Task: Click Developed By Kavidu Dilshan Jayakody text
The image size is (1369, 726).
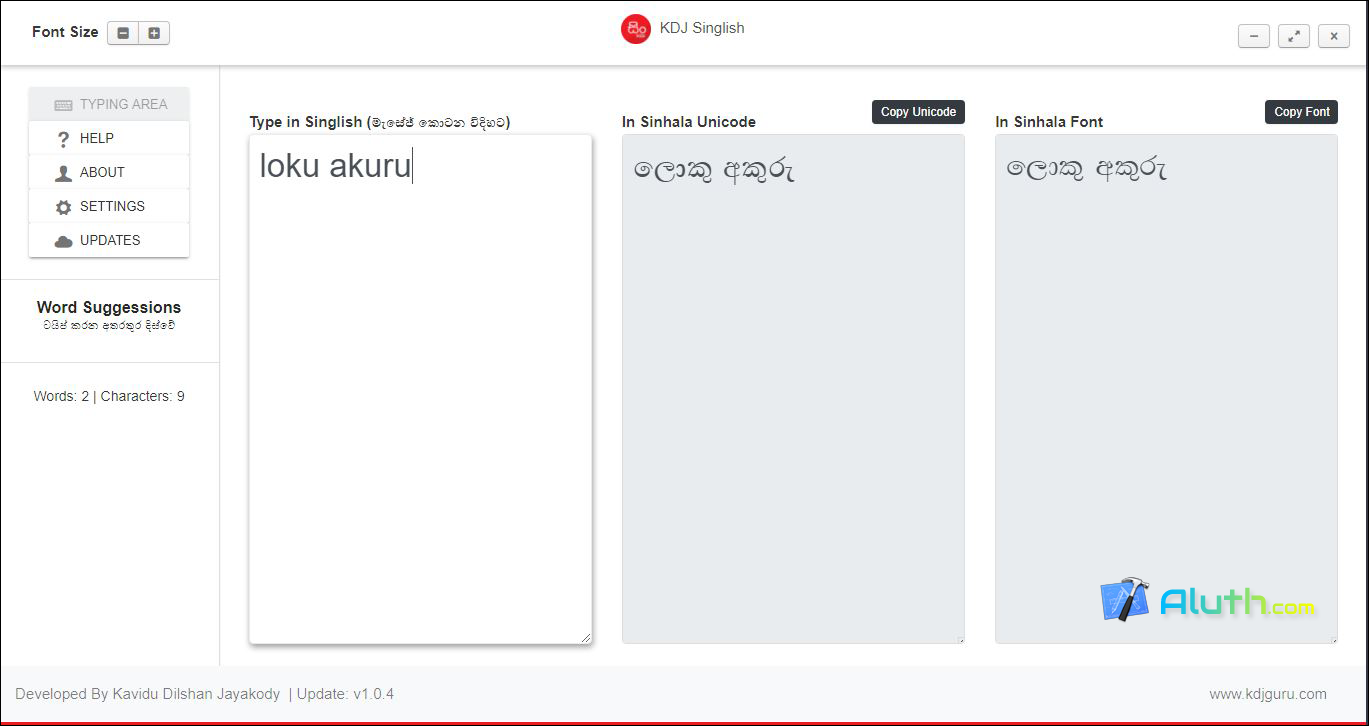Action: [x=148, y=694]
